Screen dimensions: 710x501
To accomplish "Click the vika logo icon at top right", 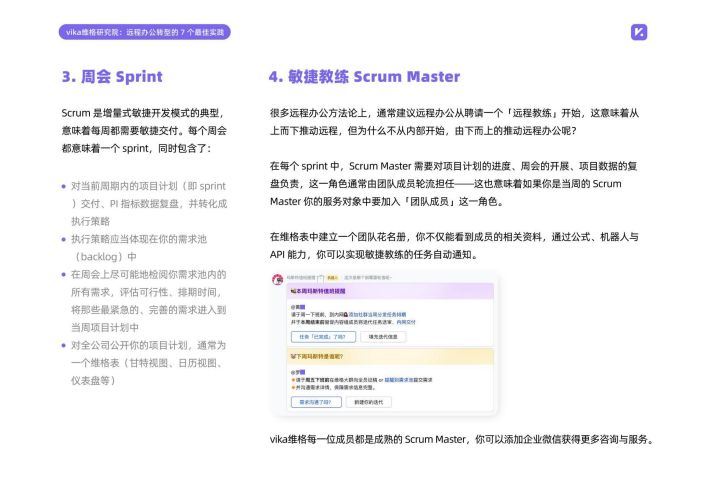I will (639, 32).
